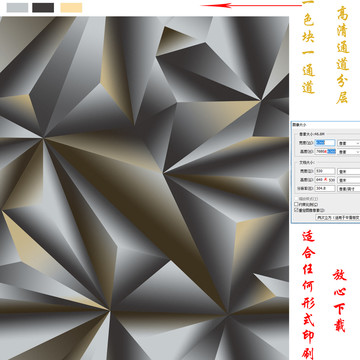This screenshot has height=360, width=360.
Task: Pick the beige tan color swatch
Action: click(71, 8)
